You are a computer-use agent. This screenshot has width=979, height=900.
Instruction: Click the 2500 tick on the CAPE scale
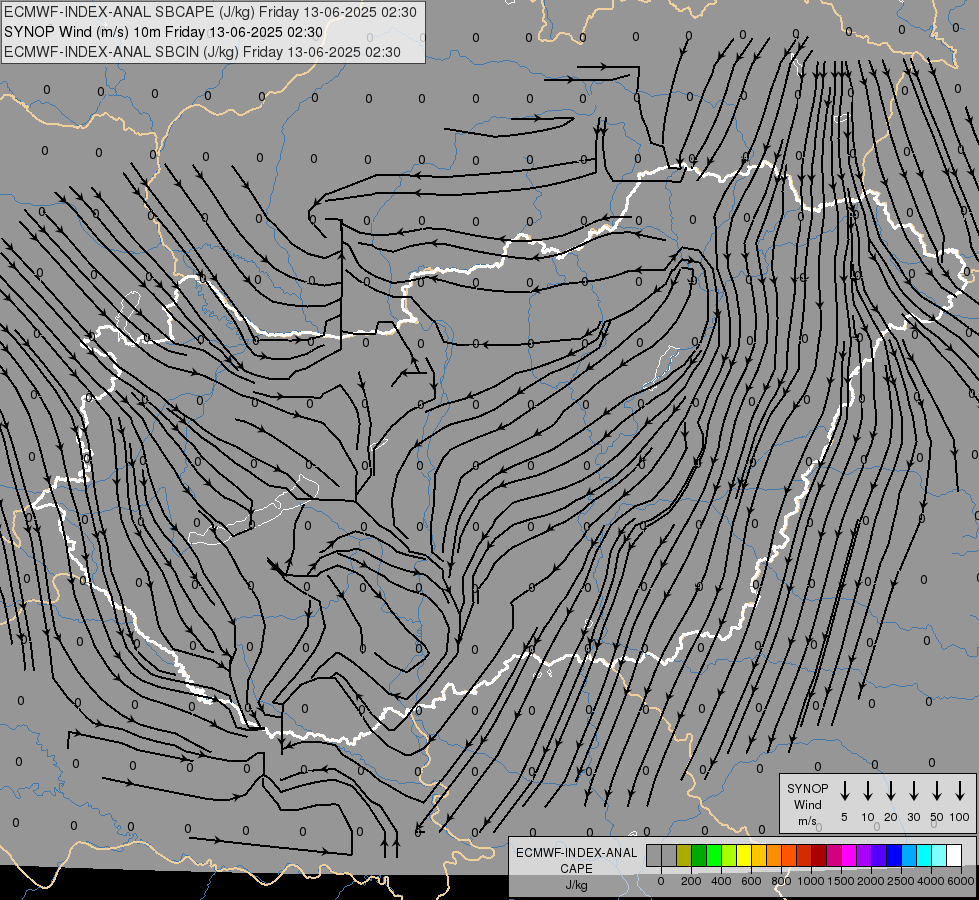tap(901, 881)
